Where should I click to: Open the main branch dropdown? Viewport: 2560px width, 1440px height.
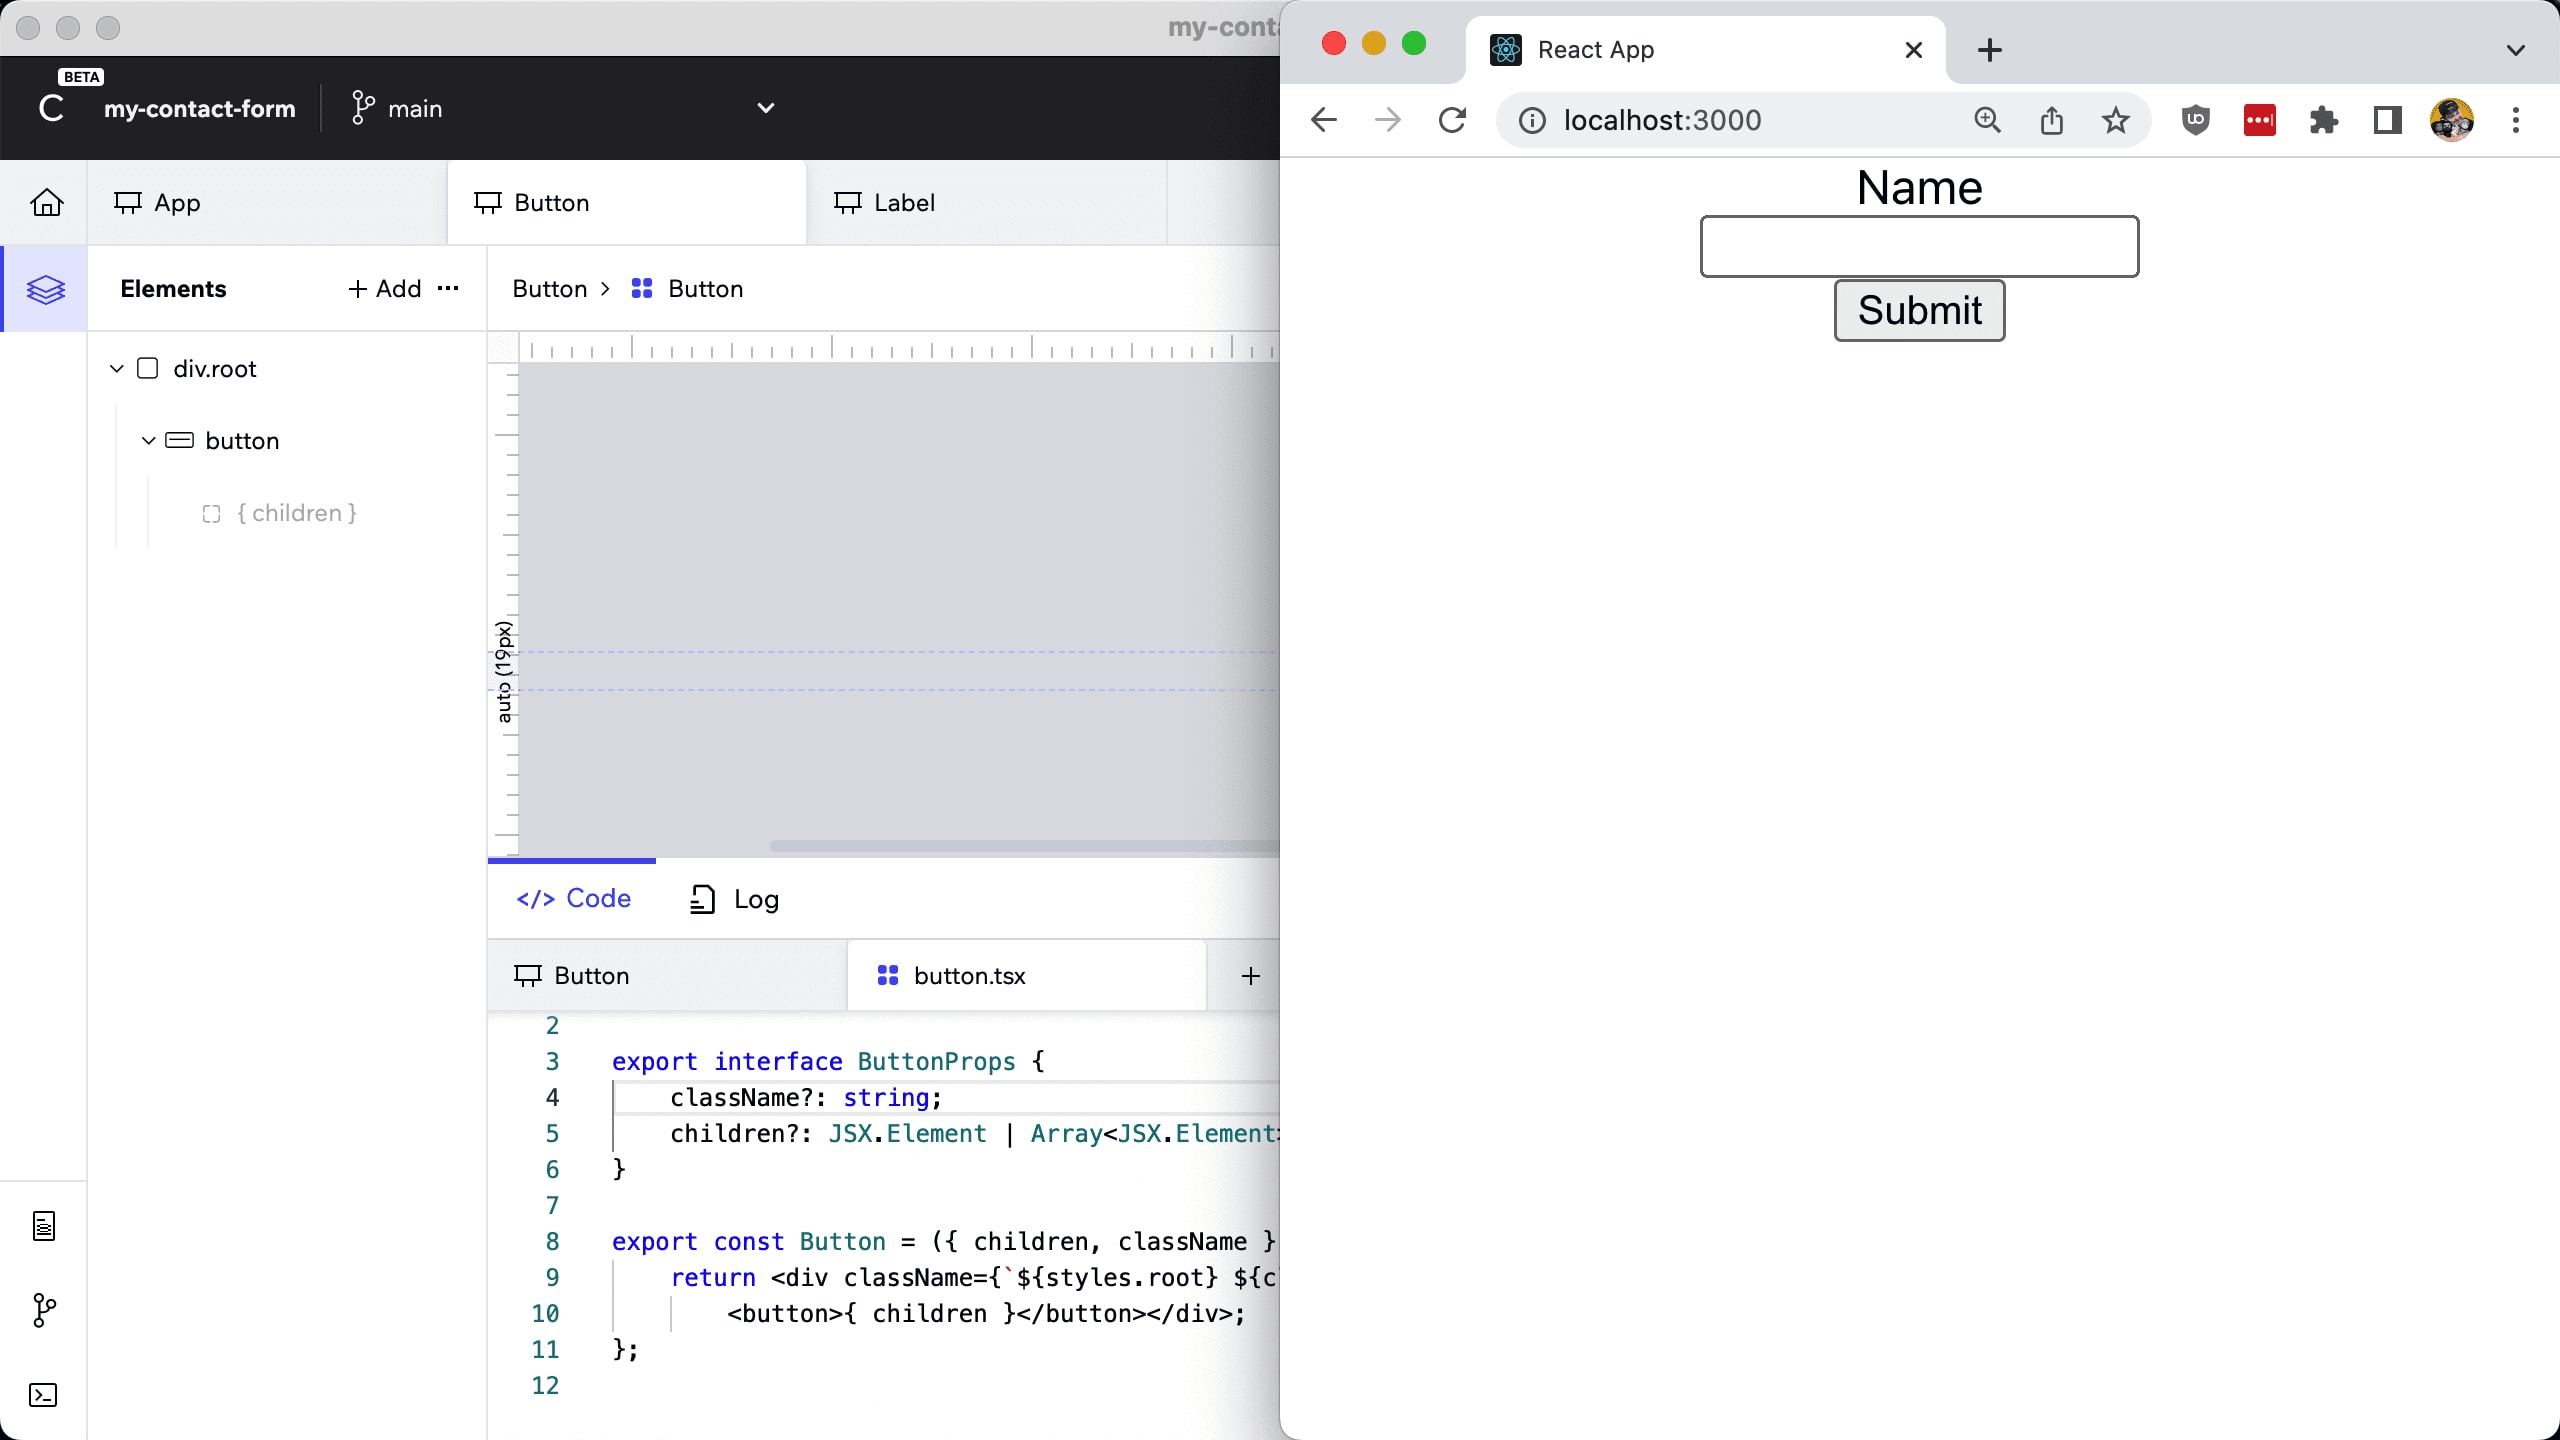pyautogui.click(x=766, y=108)
